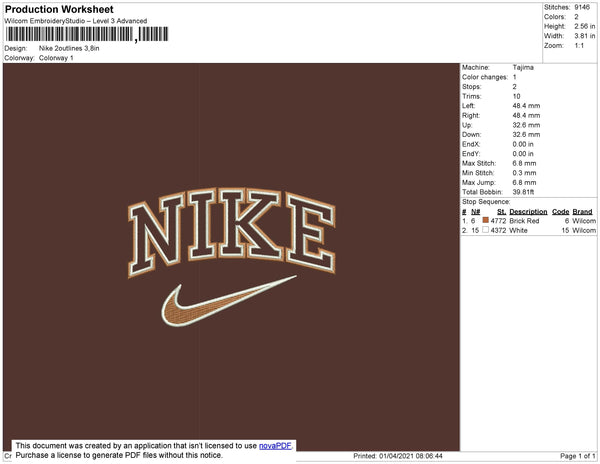The height and width of the screenshot is (464, 600).
Task: Select the total bobbin value 39.81ft
Action: coord(523,192)
